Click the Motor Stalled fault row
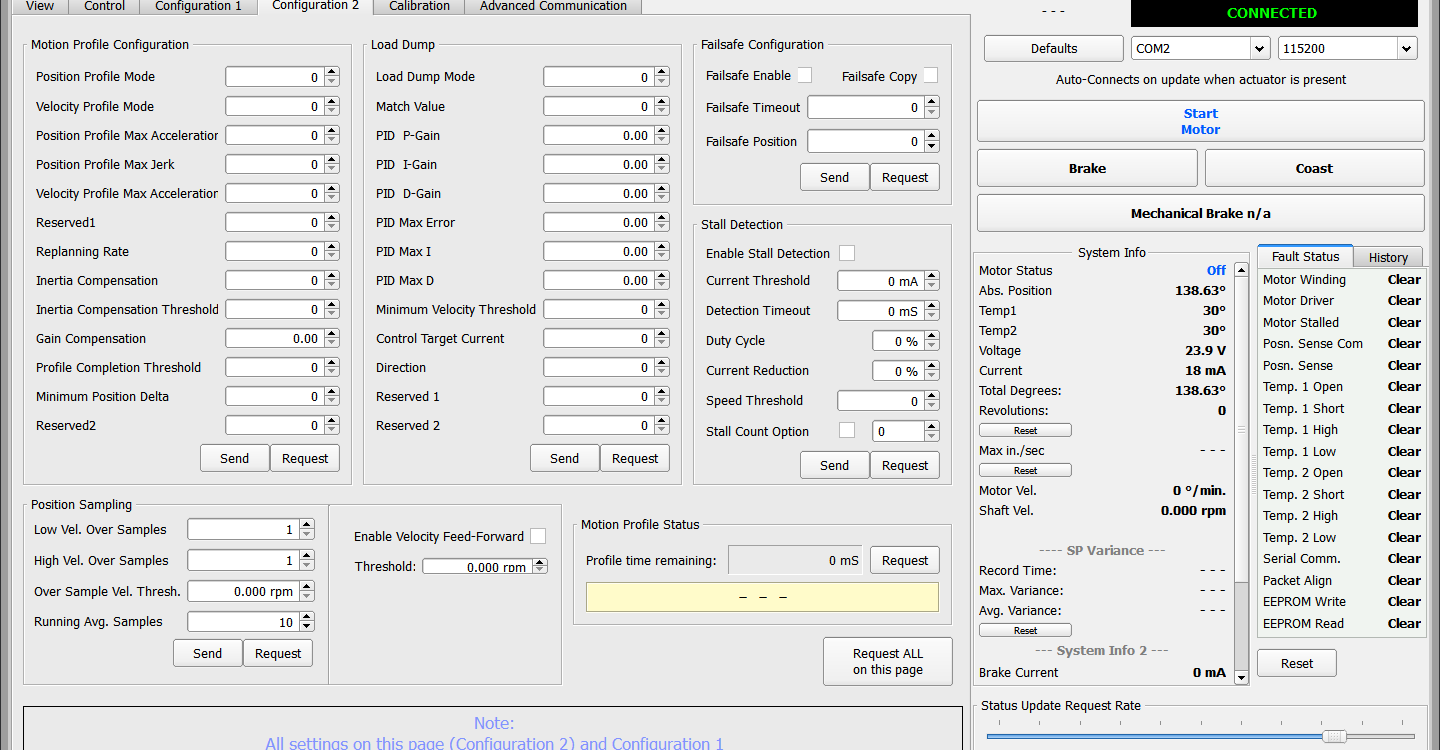1440x750 pixels. click(x=1341, y=322)
